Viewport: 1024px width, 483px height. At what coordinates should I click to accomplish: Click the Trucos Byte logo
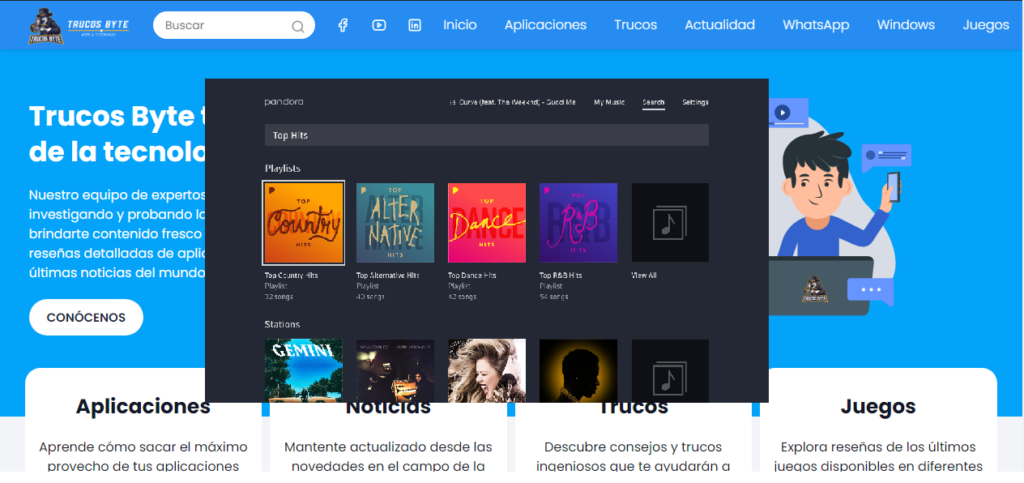(79, 26)
